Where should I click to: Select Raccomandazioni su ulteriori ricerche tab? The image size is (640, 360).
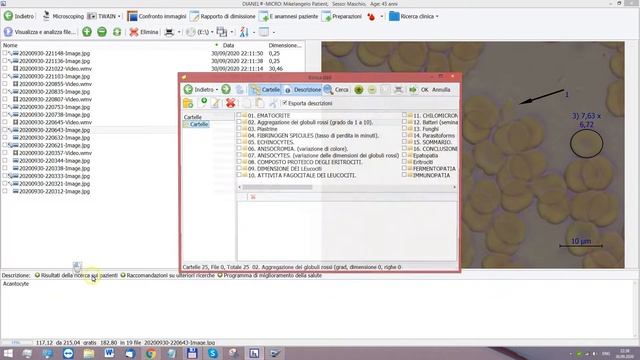click(x=167, y=276)
